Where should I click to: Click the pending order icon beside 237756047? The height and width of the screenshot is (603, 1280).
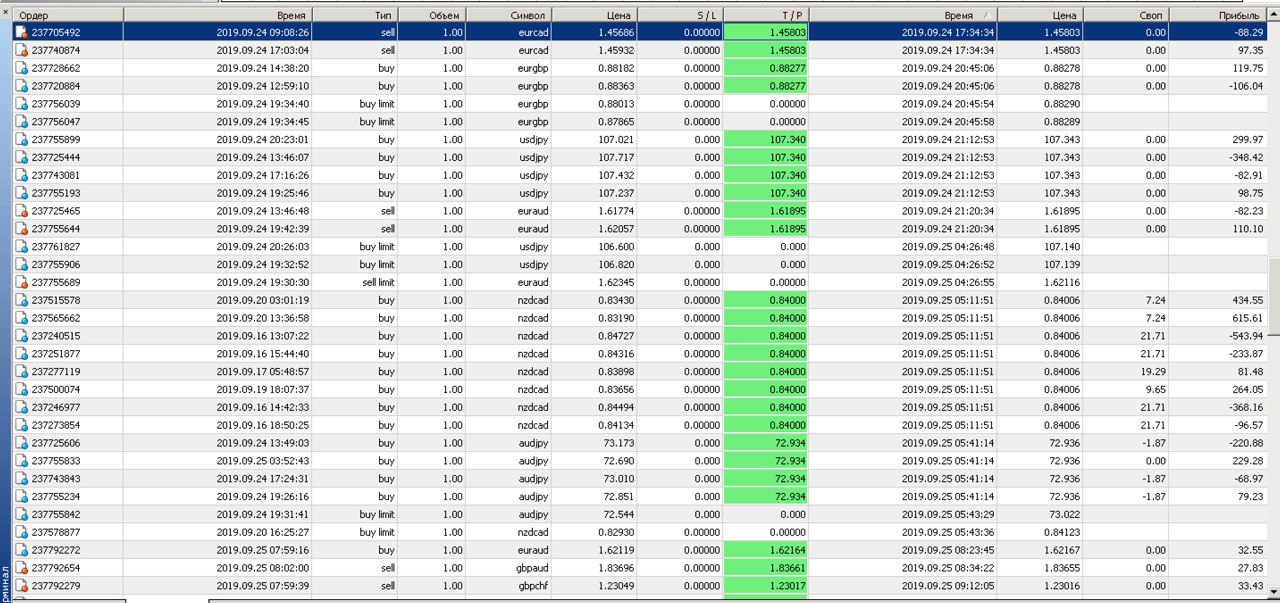(21, 121)
